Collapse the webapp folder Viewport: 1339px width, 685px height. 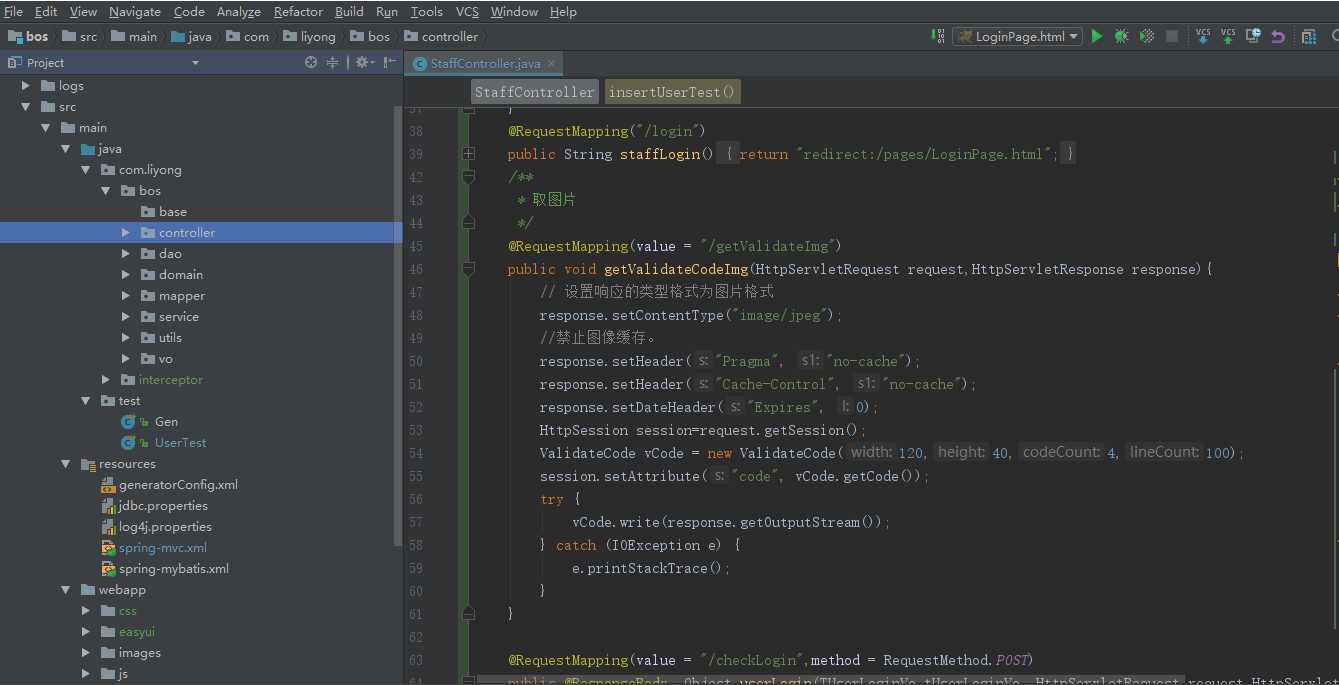point(66,590)
